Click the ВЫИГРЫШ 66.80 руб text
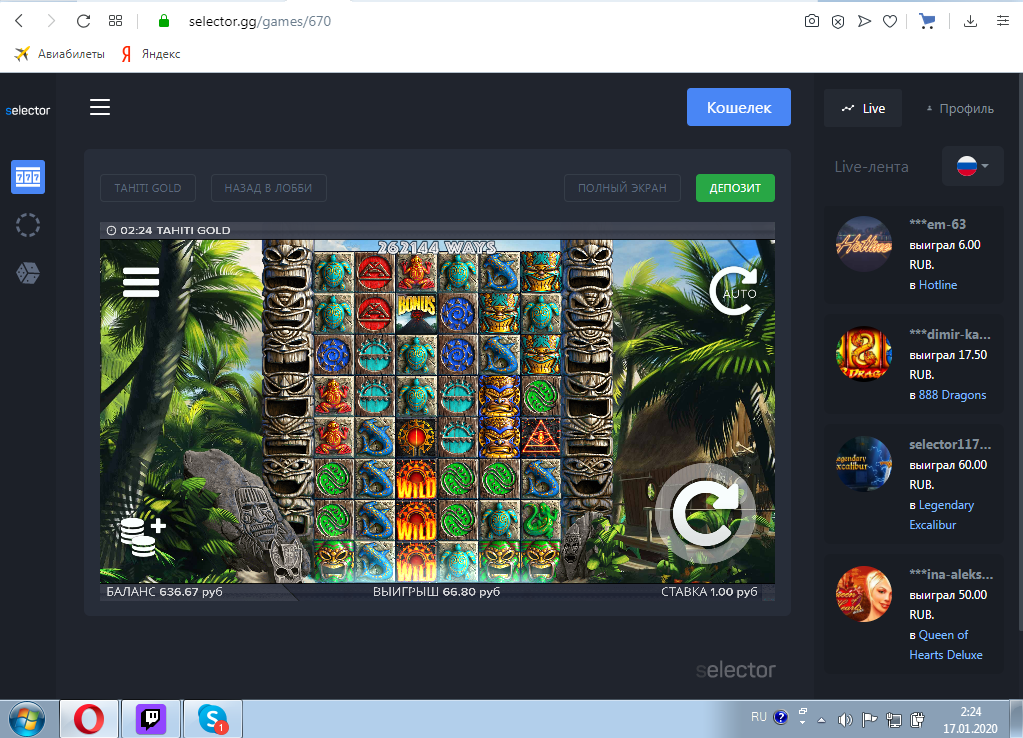Viewport: 1023px width, 738px height. click(x=436, y=591)
